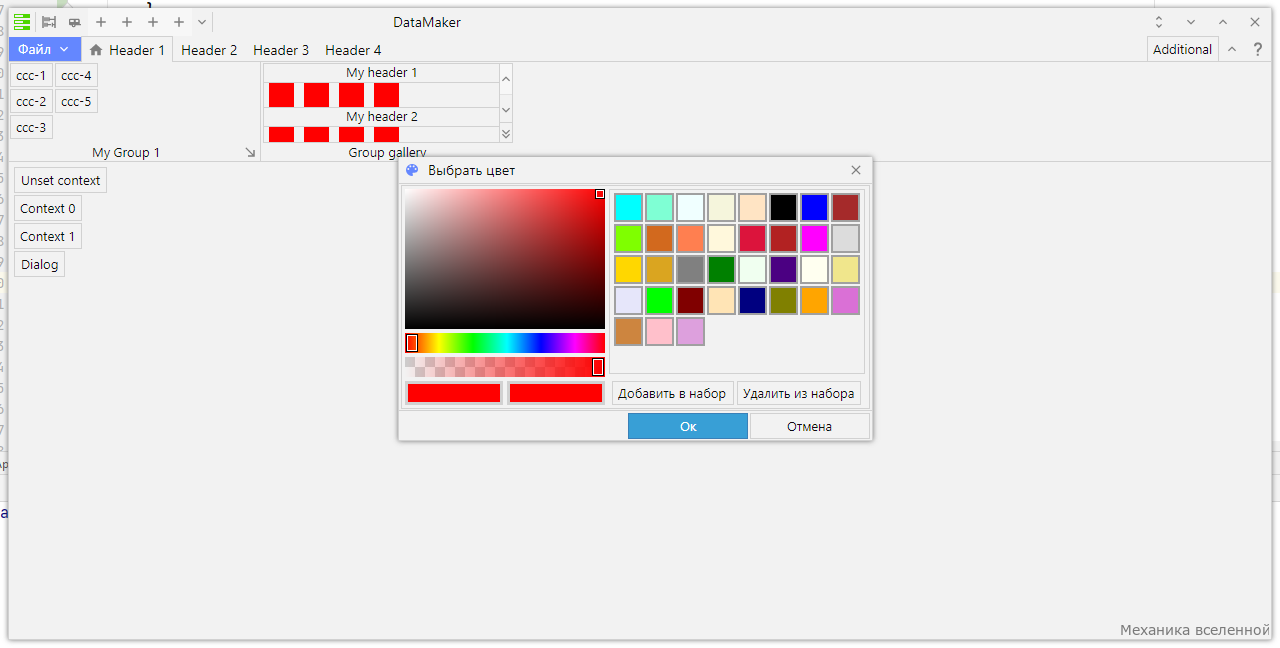Image resolution: width=1280 pixels, height=648 pixels.
Task: Open help via the question mark icon
Action: point(1258,49)
